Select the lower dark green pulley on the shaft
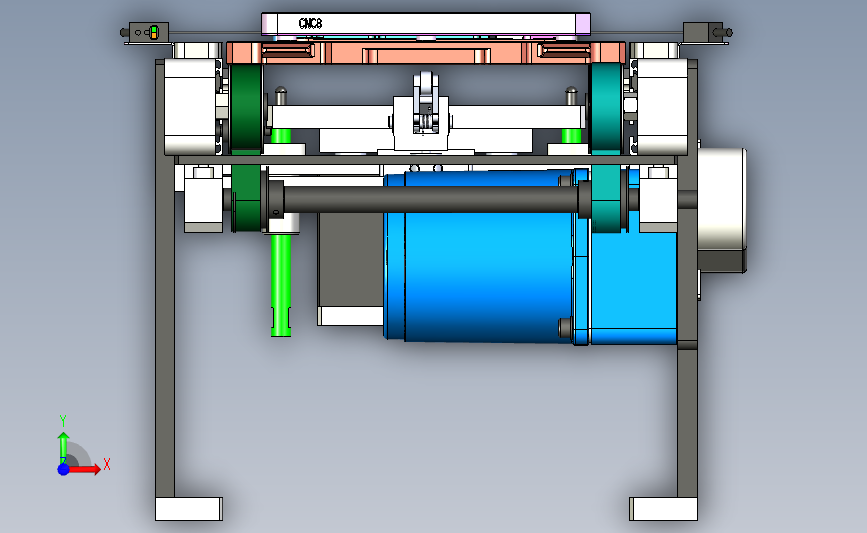The height and width of the screenshot is (533, 867). pyautogui.click(x=247, y=198)
